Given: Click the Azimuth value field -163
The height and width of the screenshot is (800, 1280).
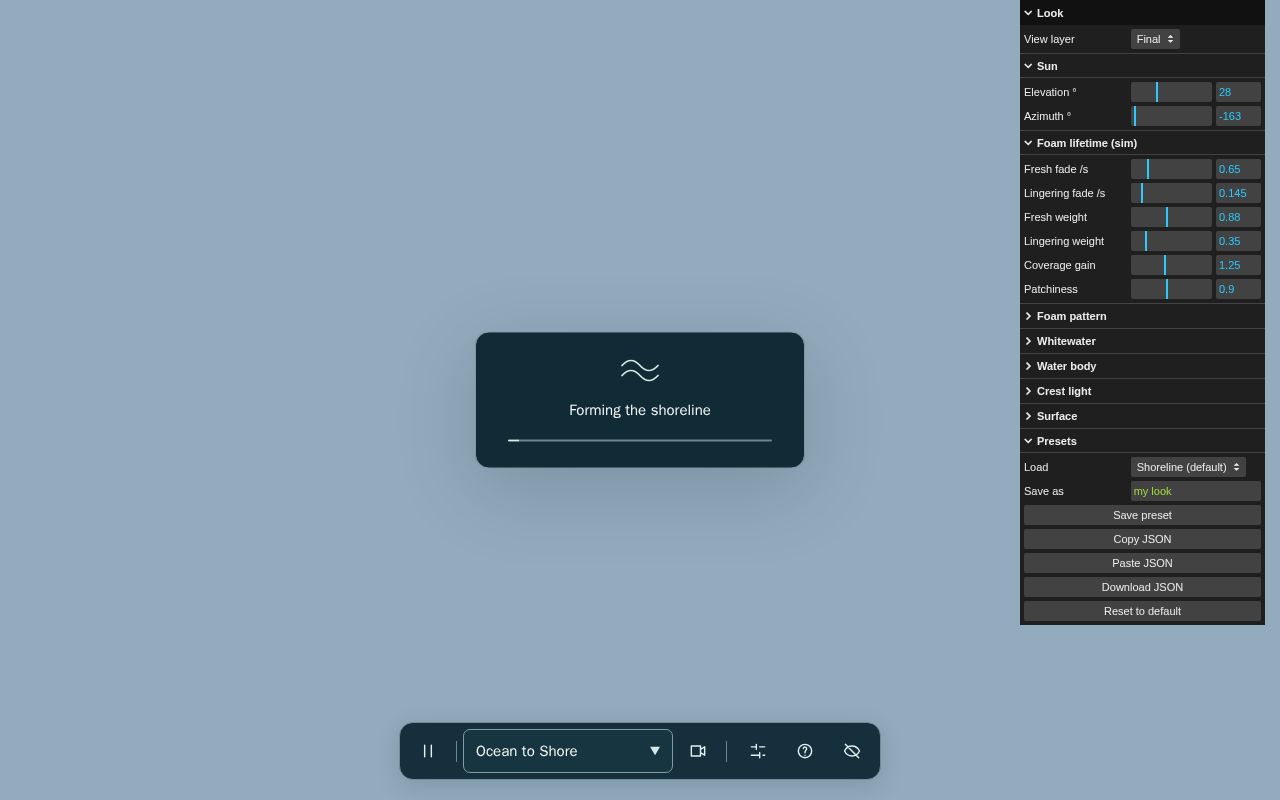Looking at the screenshot, I should point(1238,116).
